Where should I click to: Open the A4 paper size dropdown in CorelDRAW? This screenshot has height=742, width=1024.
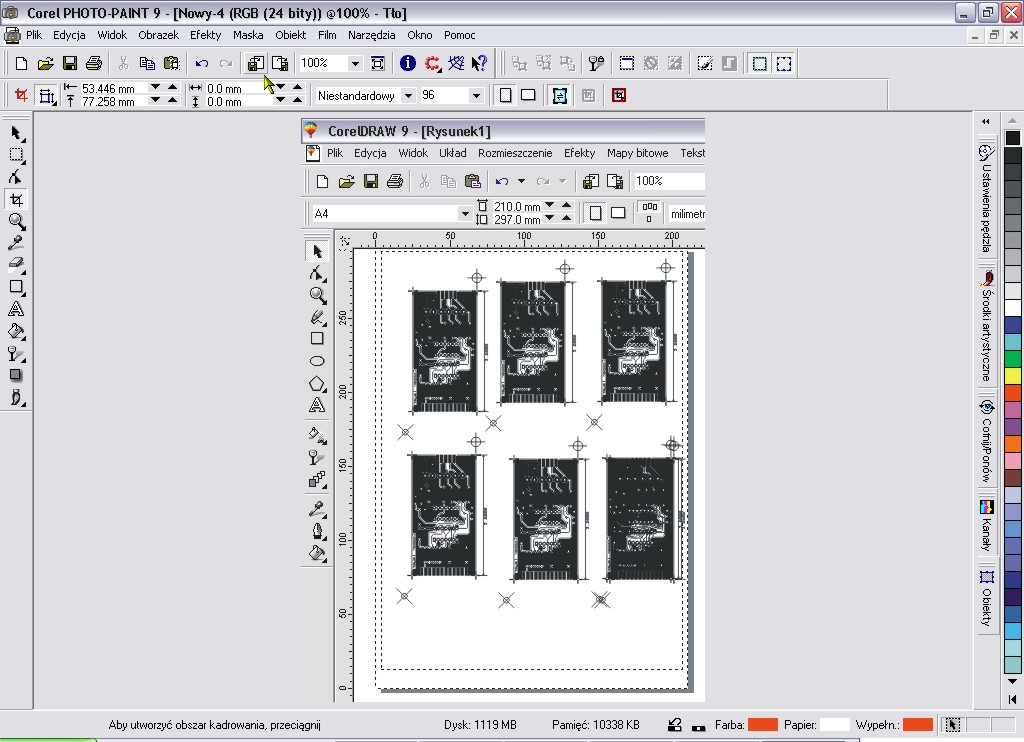coord(464,214)
